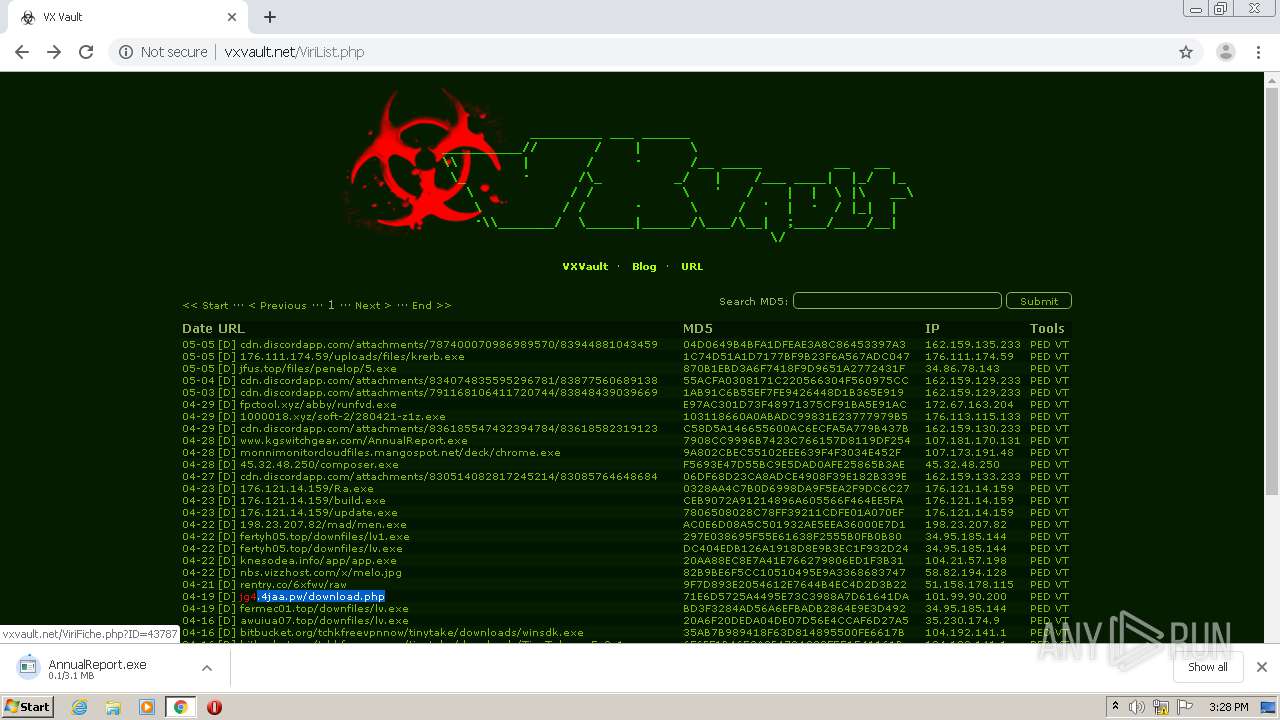
Task: Switch to Chrome taskbar icon
Action: 180,707
